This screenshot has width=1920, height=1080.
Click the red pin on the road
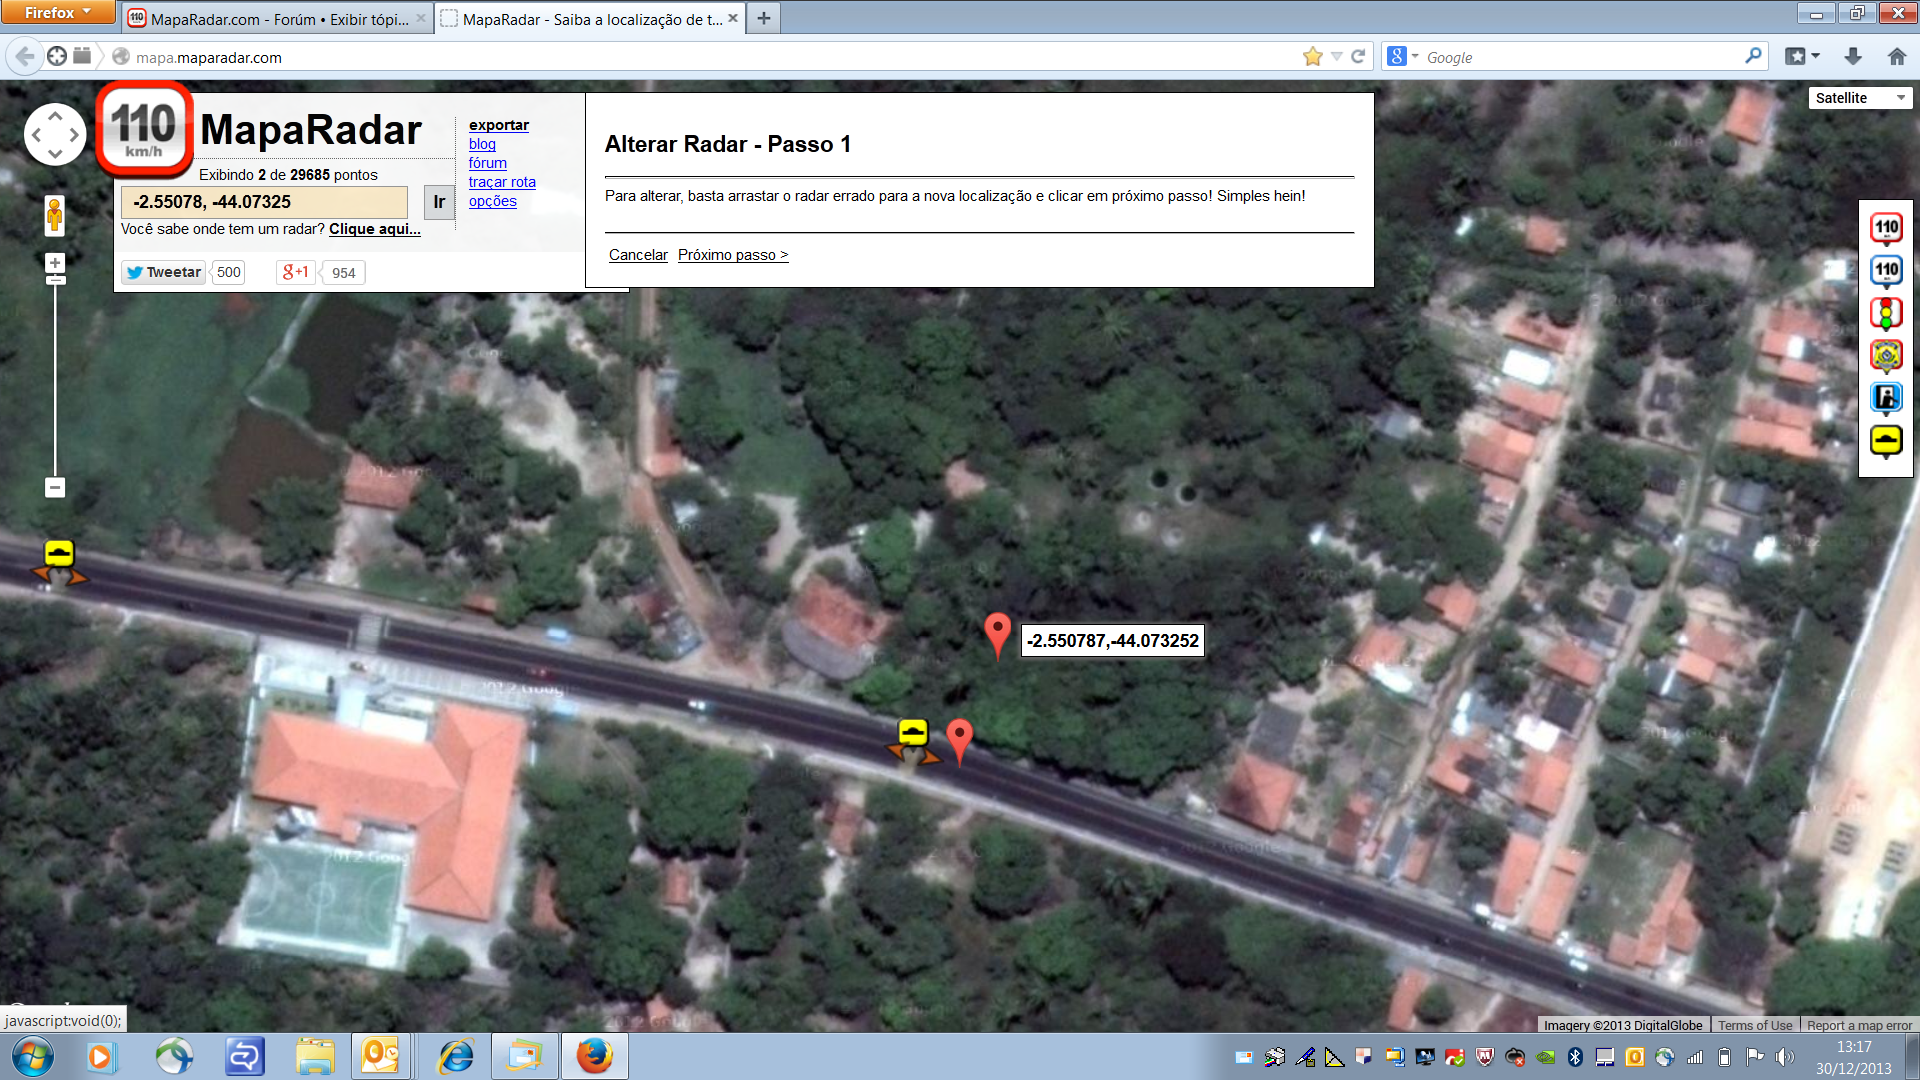tap(960, 742)
